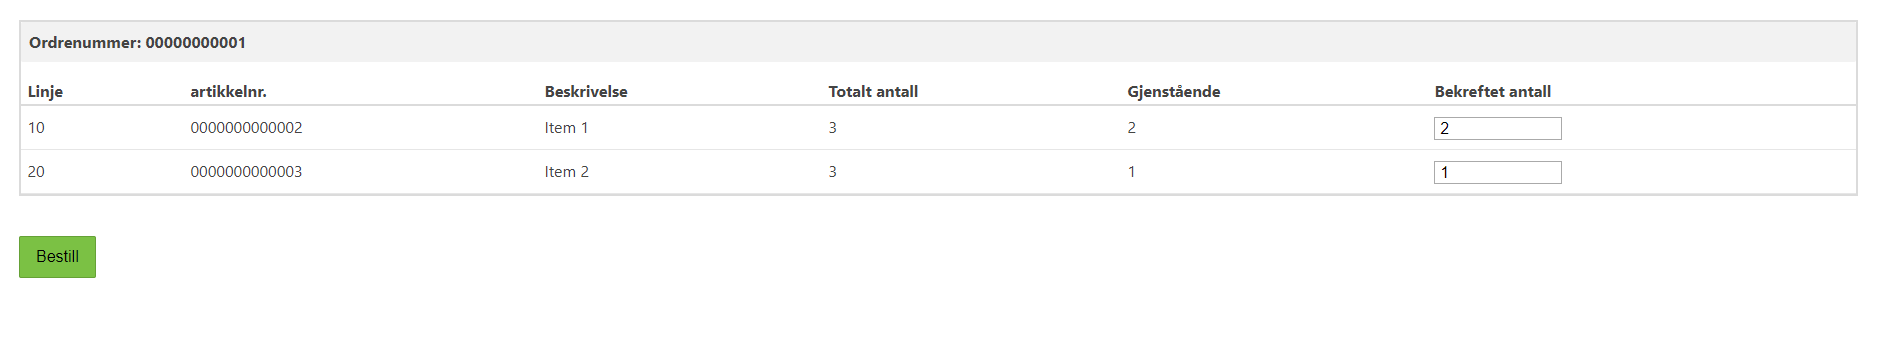Click remaining quantity 2 for Item 1

pos(1131,128)
